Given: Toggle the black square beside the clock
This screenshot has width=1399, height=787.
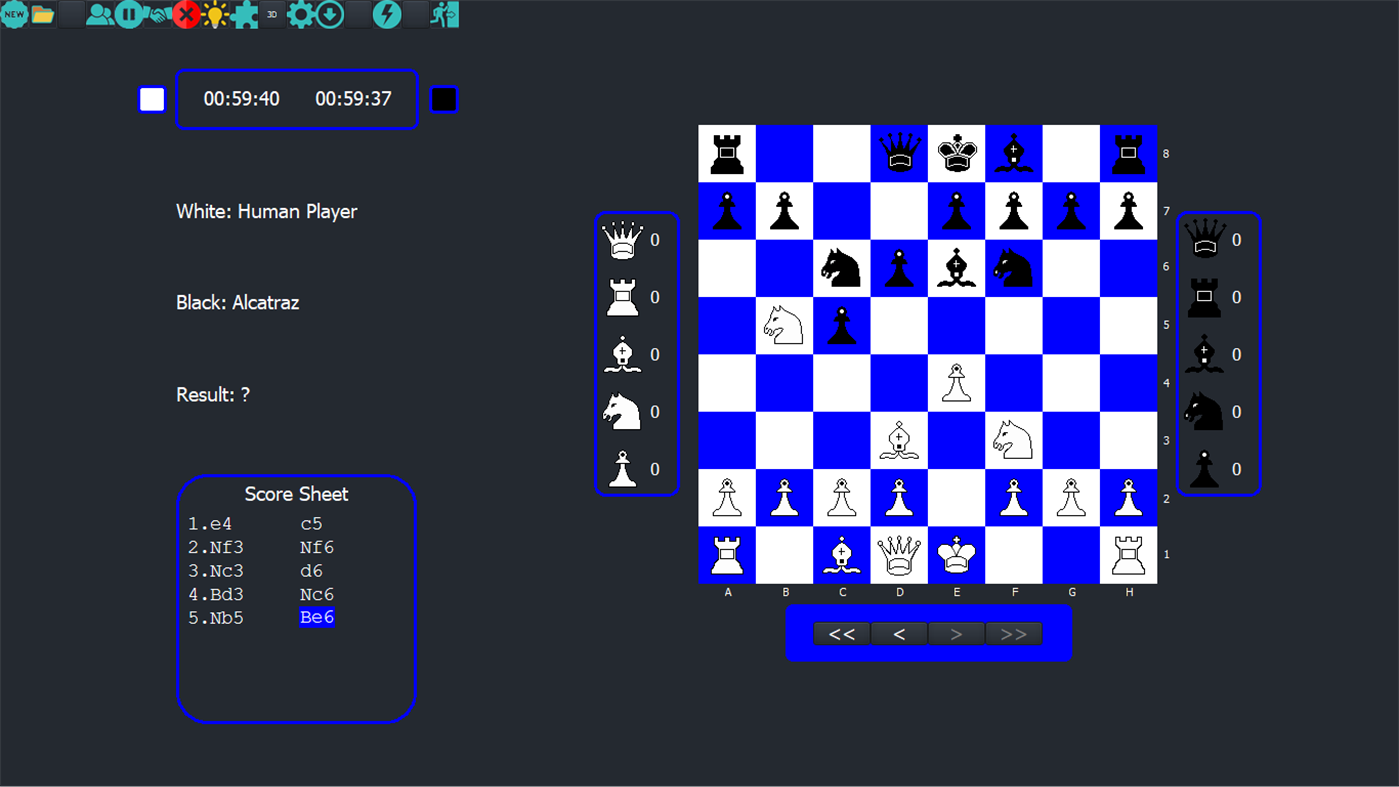Looking at the screenshot, I should [x=443, y=98].
